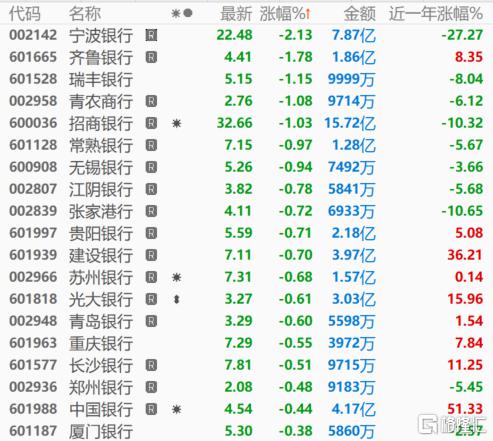This screenshot has width=493, height=441.
Task: Click the R badge next to 无锡银行
Action: [x=151, y=167]
